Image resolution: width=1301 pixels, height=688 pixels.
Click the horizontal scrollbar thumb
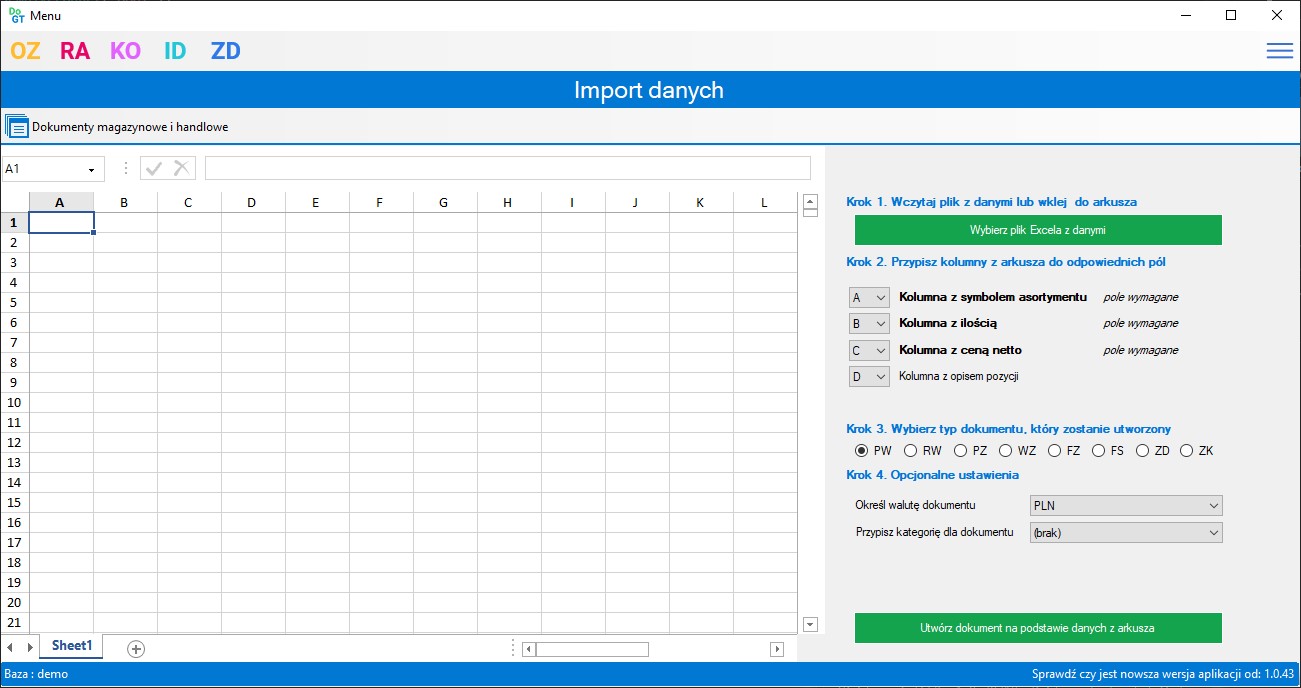coord(592,649)
